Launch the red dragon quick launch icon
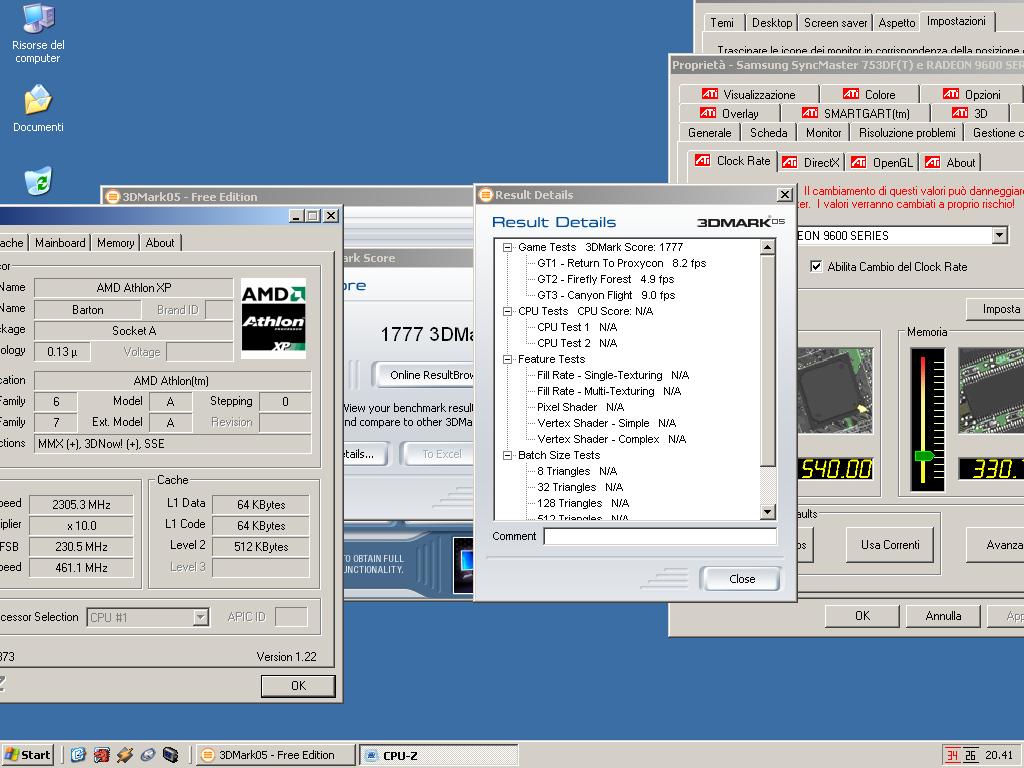Image resolution: width=1024 pixels, height=768 pixels. tap(101, 755)
